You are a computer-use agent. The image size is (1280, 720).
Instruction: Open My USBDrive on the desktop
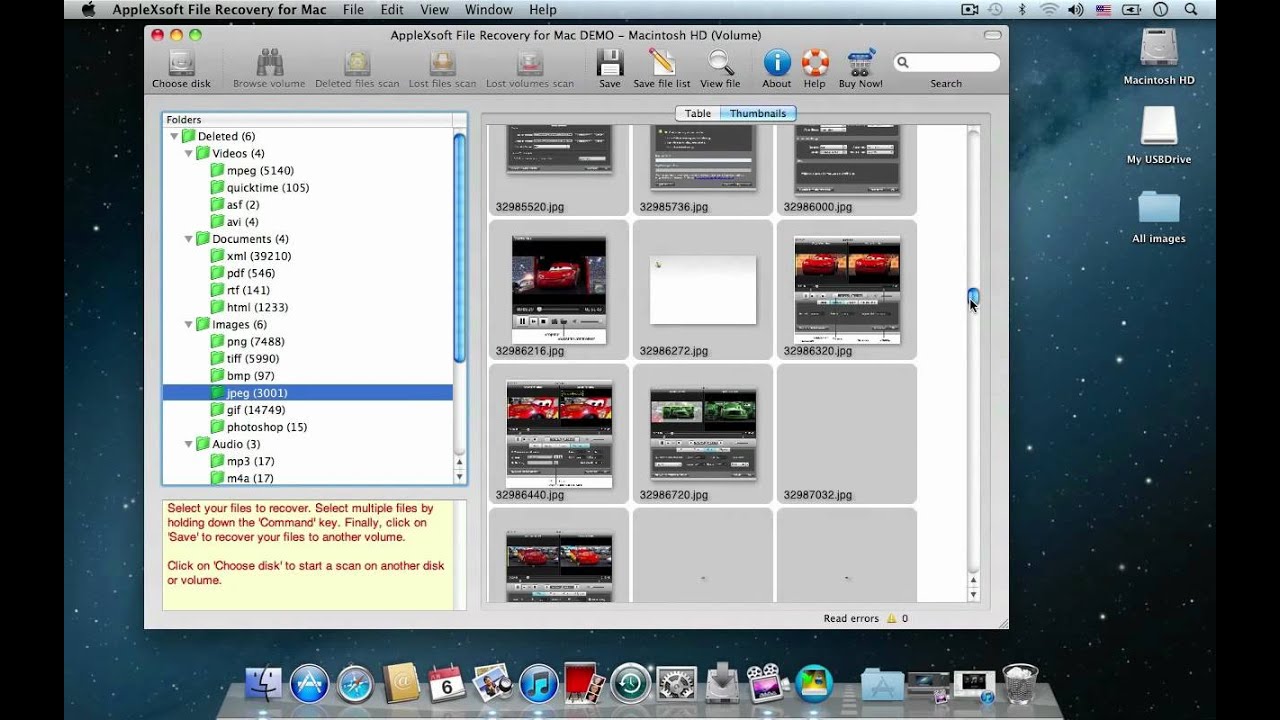[x=1159, y=127]
